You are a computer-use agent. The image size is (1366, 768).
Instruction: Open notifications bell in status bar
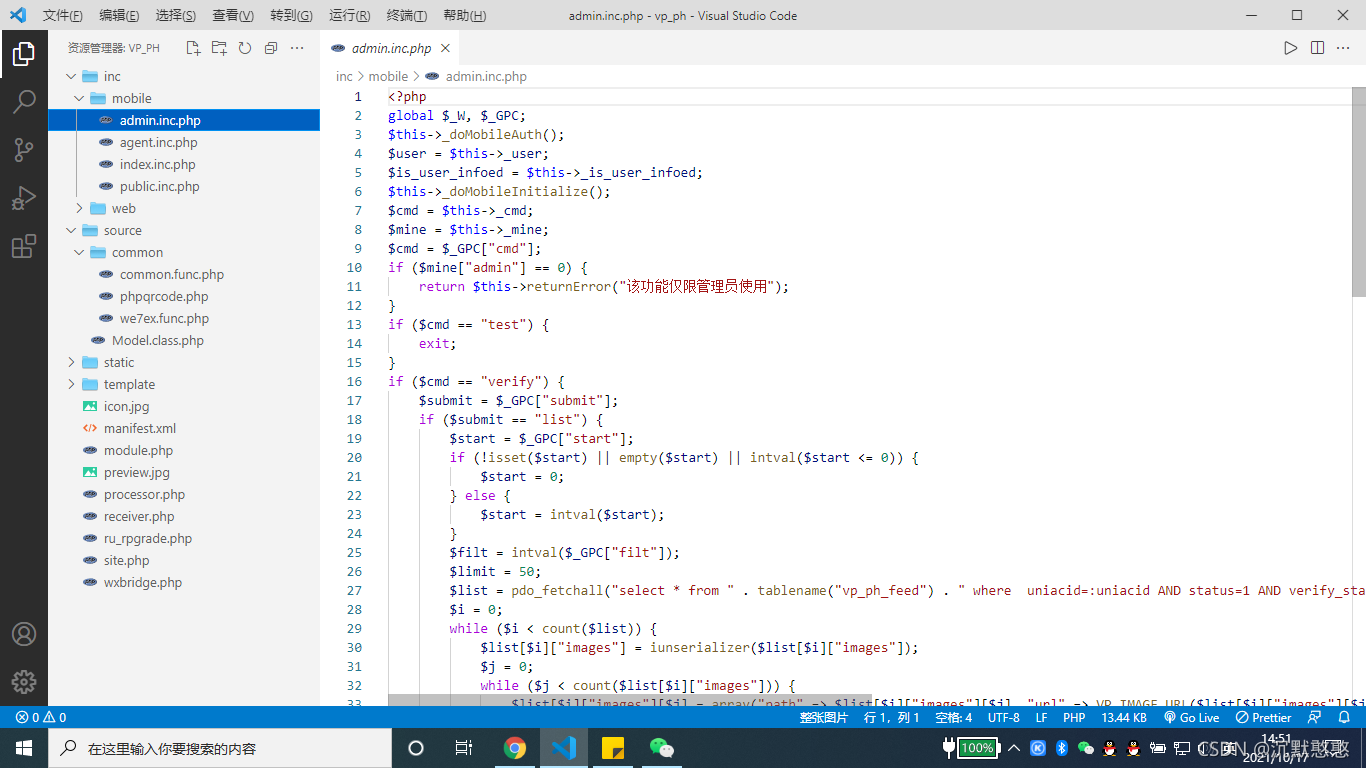coord(1344,718)
